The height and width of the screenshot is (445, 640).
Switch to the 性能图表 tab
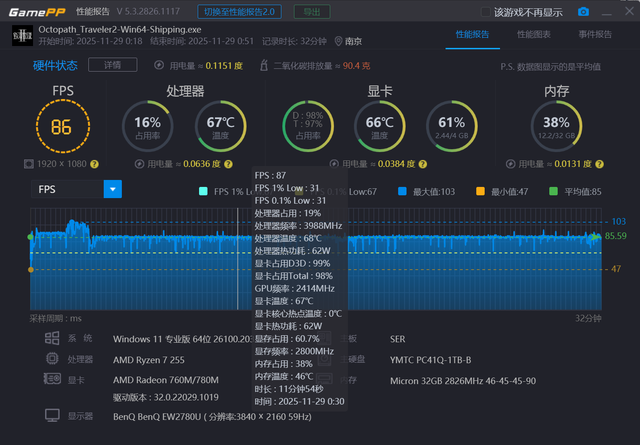534,34
